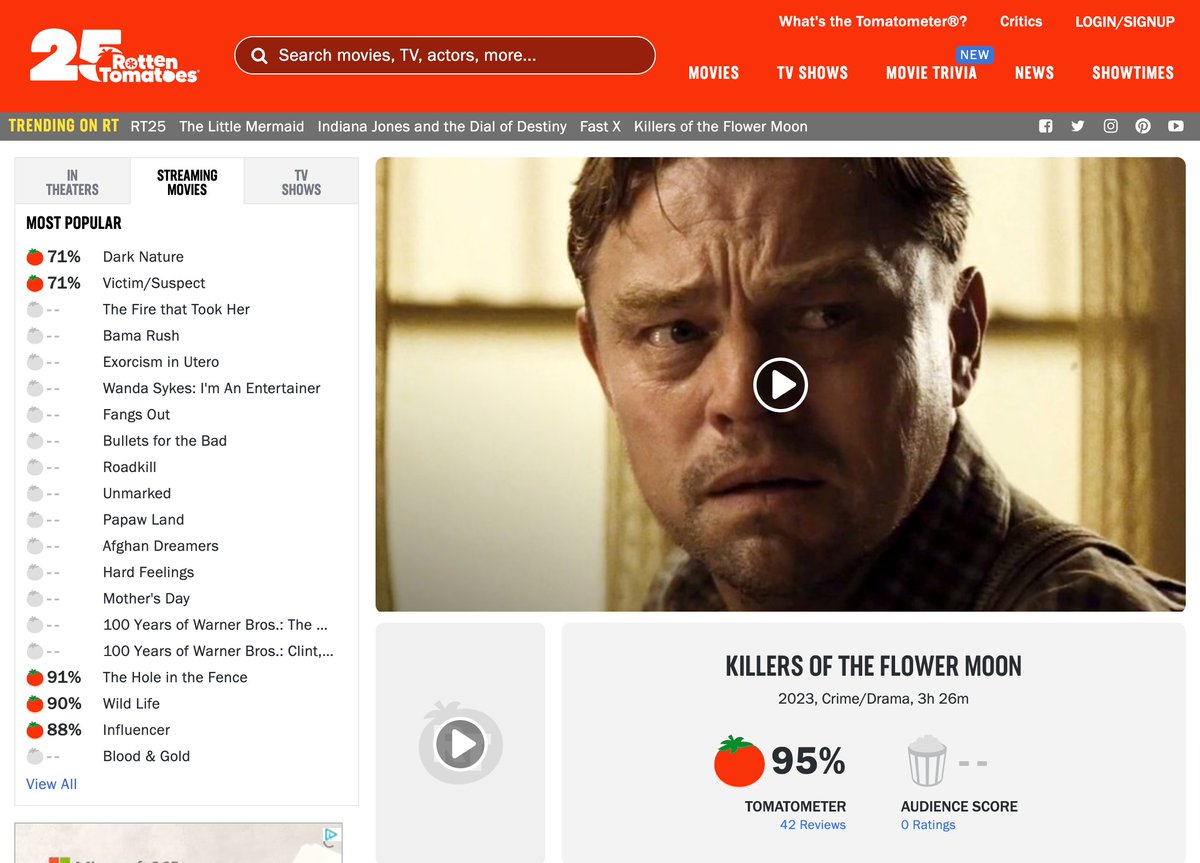Click the search magnifier icon
The image size is (1200, 863).
259,56
